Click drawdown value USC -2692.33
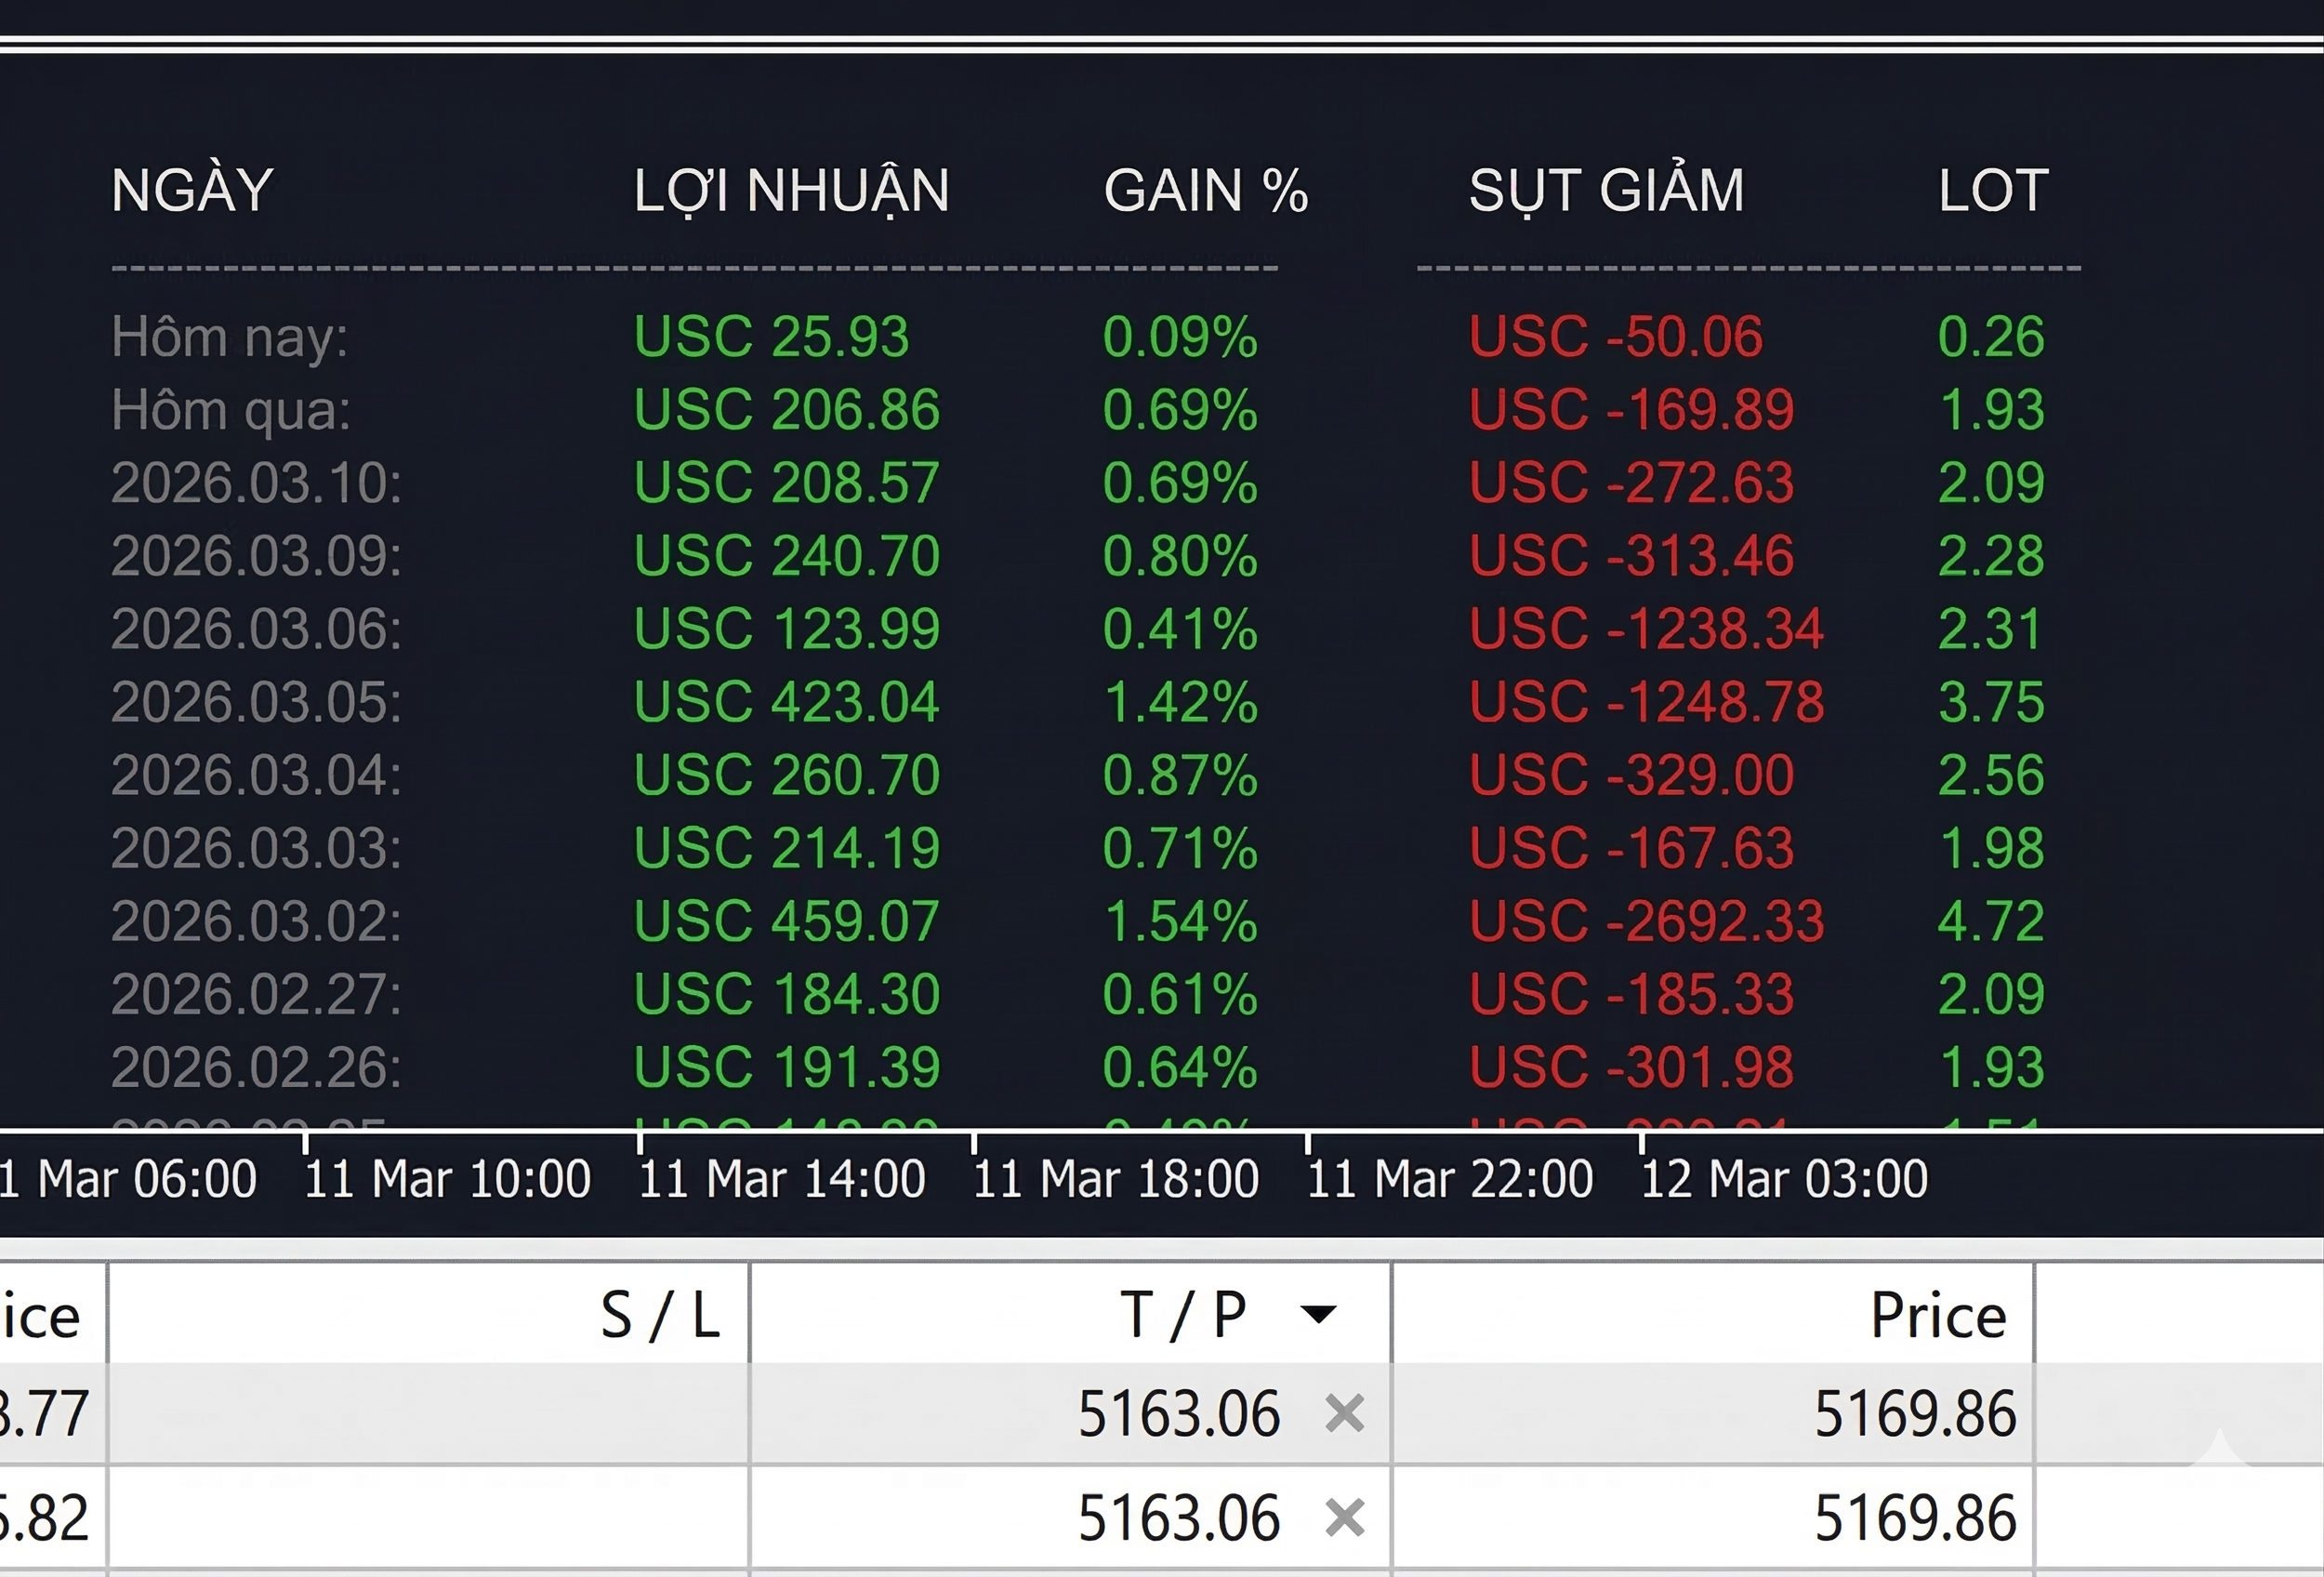Screen dimensions: 2324x1577 click(1647, 921)
